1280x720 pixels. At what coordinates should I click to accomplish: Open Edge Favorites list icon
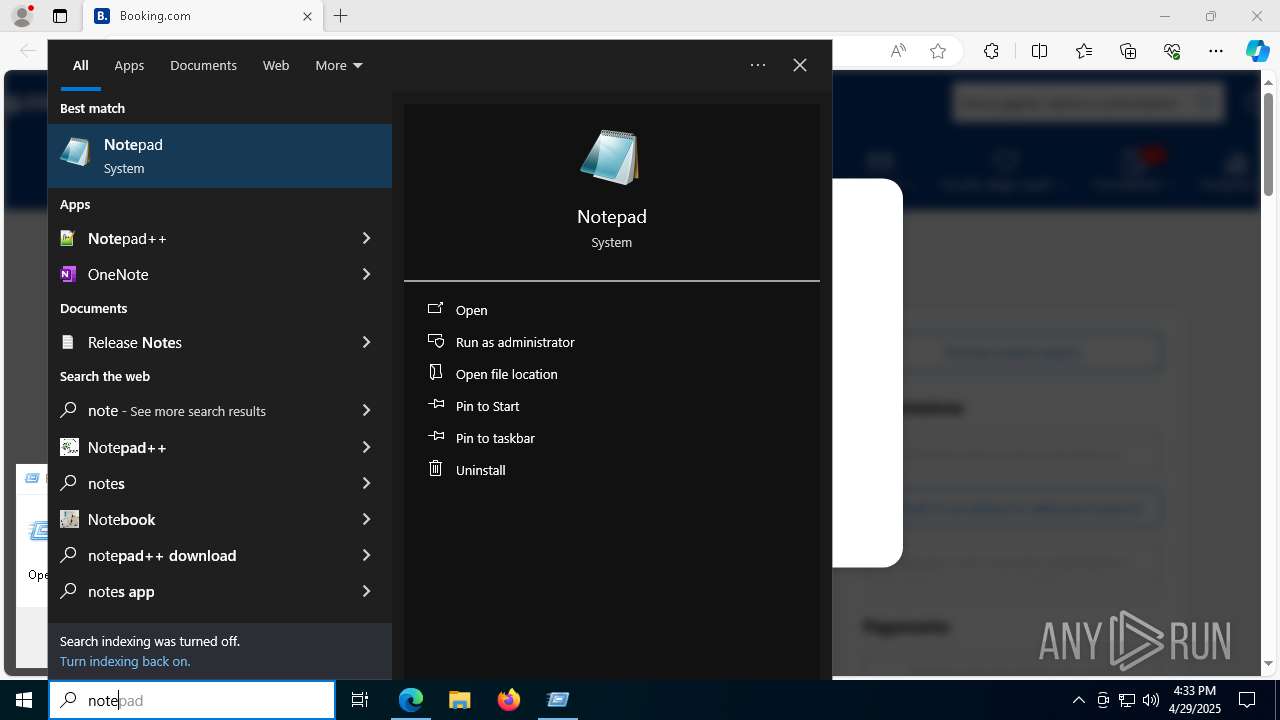(1084, 51)
